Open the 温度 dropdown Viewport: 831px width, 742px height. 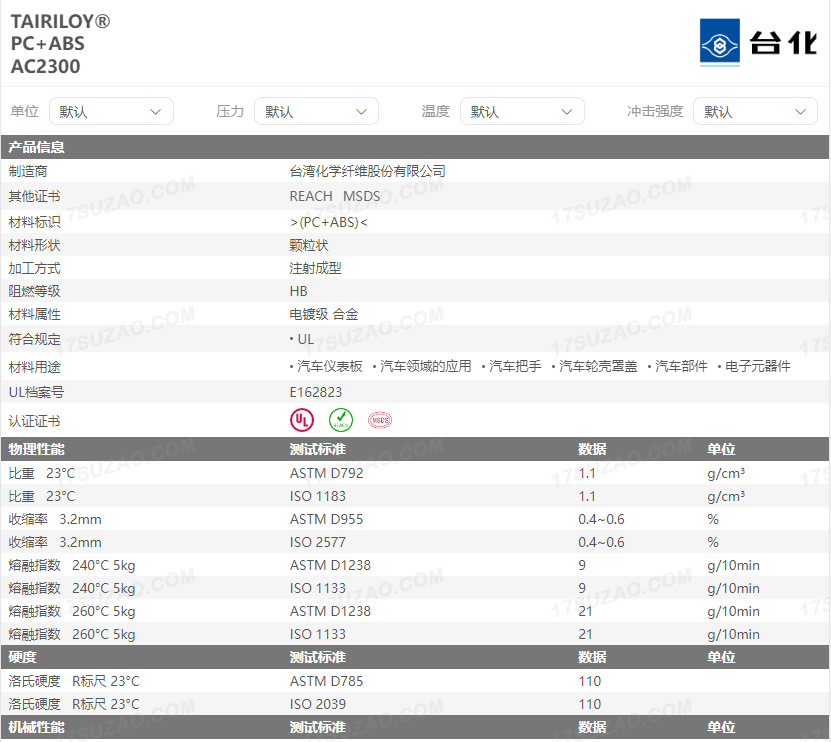[522, 111]
